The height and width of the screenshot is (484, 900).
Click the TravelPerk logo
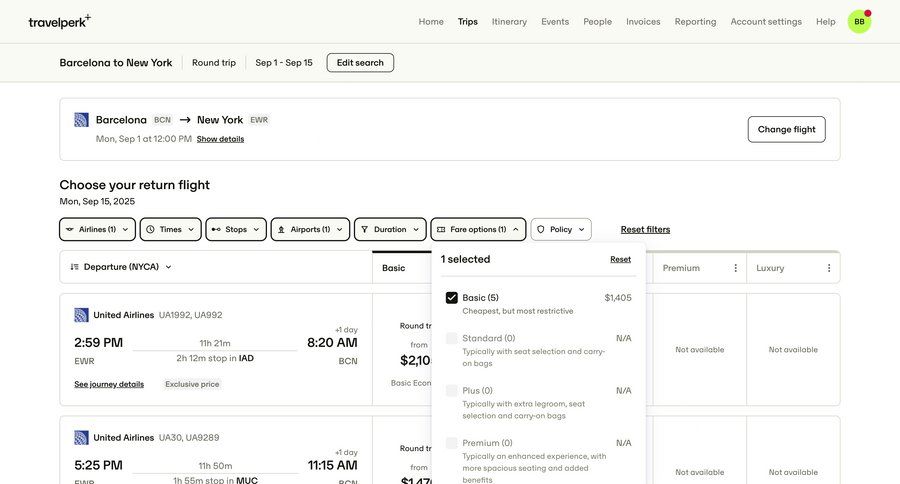[59, 21]
